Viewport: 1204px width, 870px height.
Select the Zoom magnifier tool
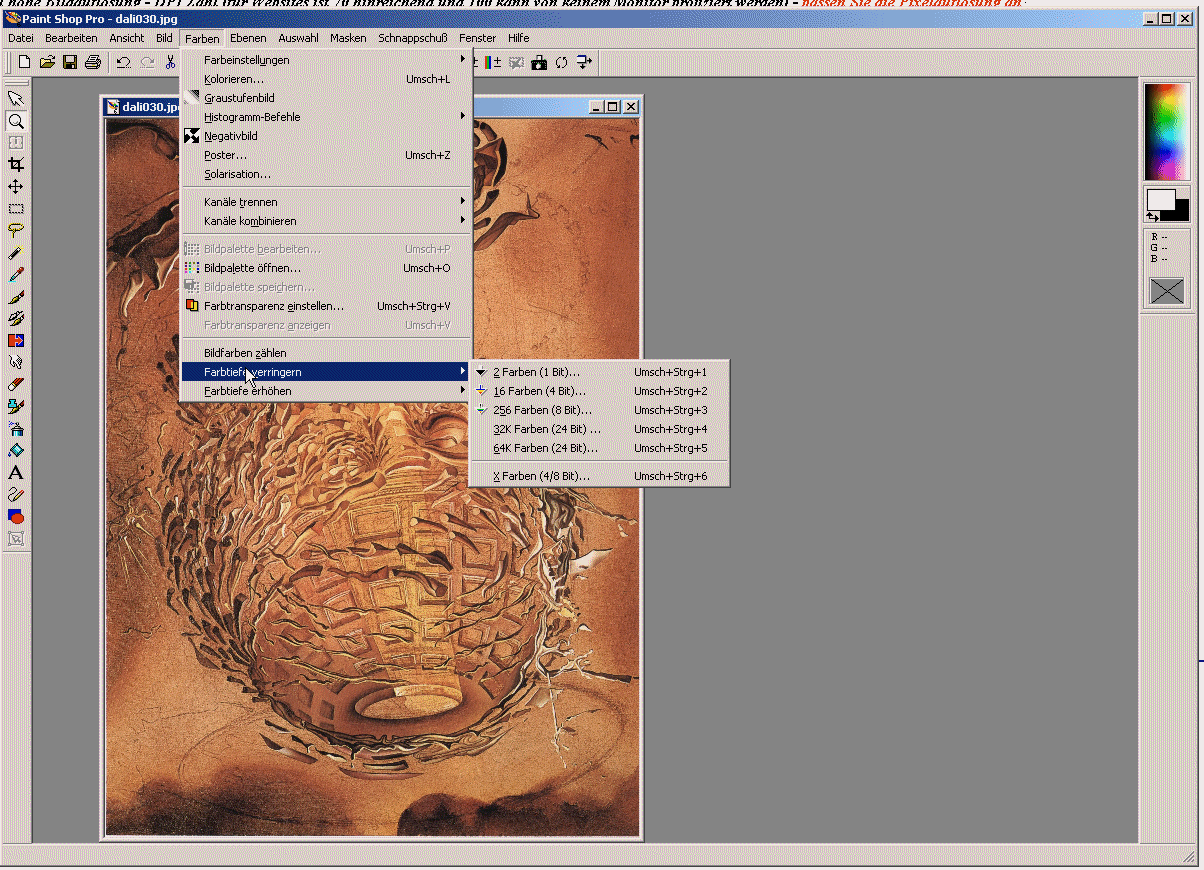click(x=16, y=121)
